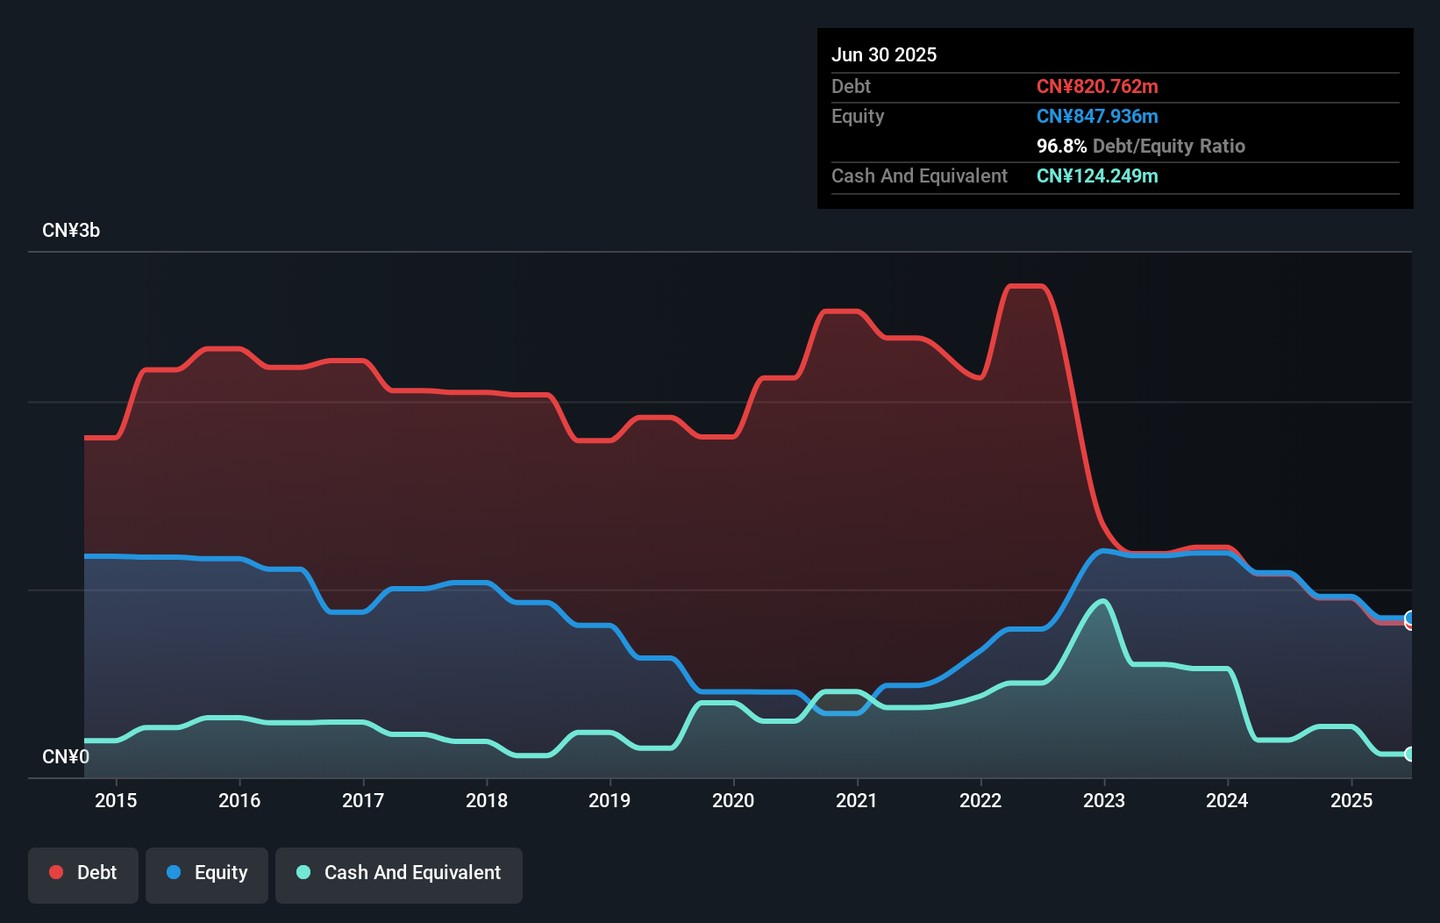
Task: Hide the Cash And Equivalent series
Action: tap(399, 874)
